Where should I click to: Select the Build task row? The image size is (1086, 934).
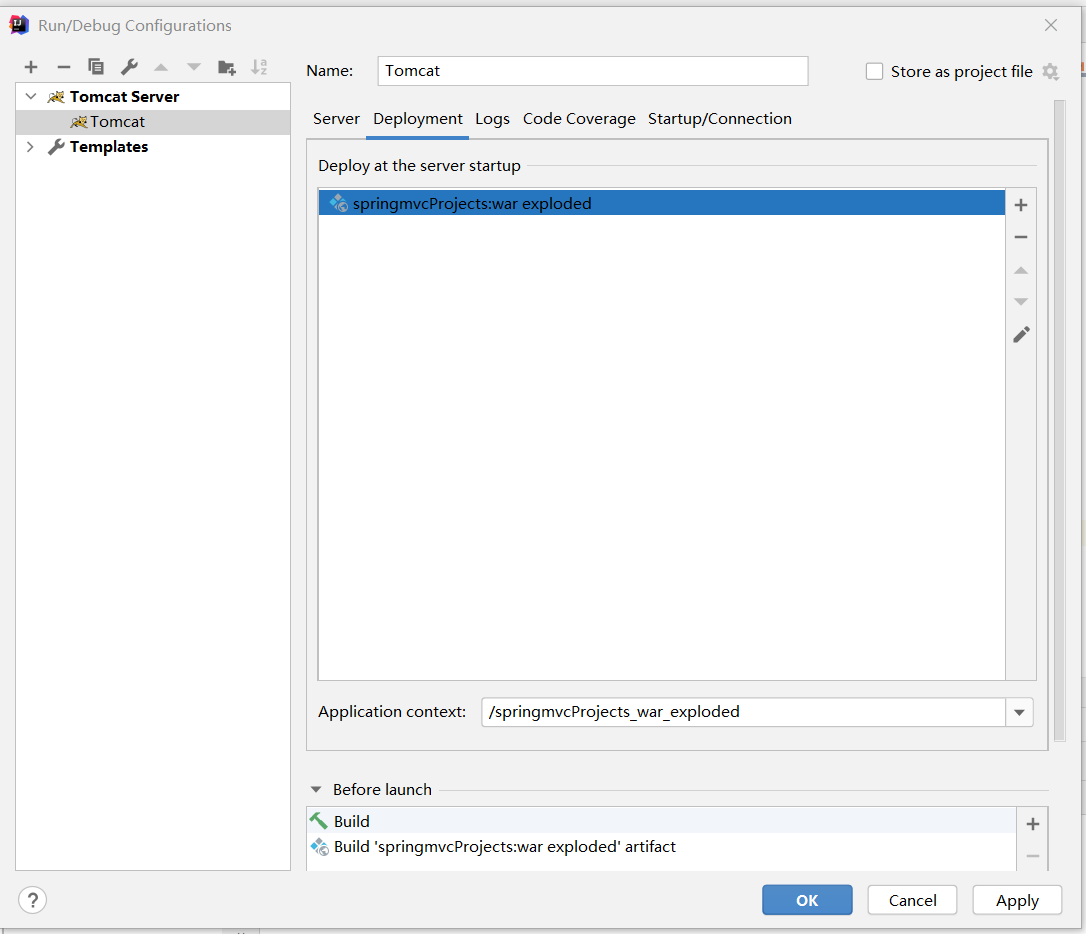pyautogui.click(x=661, y=821)
